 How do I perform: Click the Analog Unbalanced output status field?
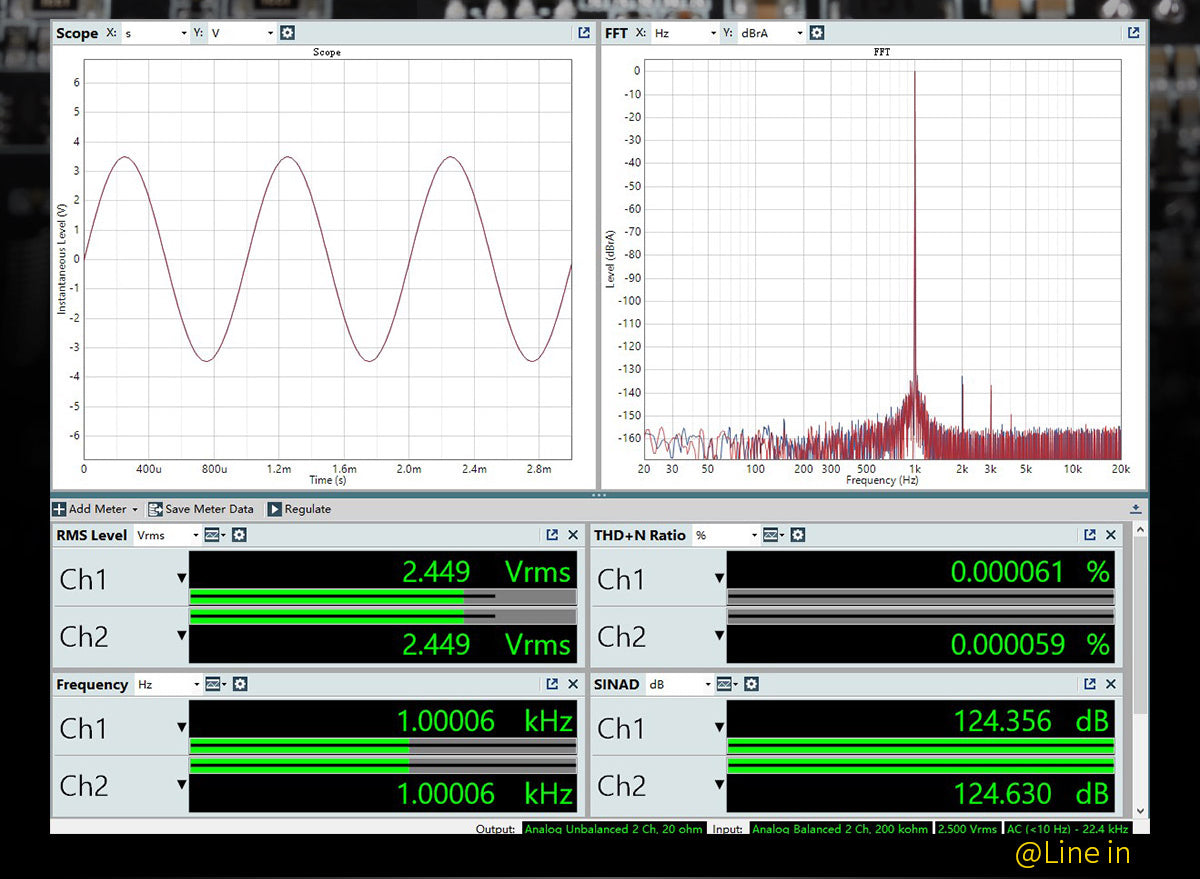(614, 829)
